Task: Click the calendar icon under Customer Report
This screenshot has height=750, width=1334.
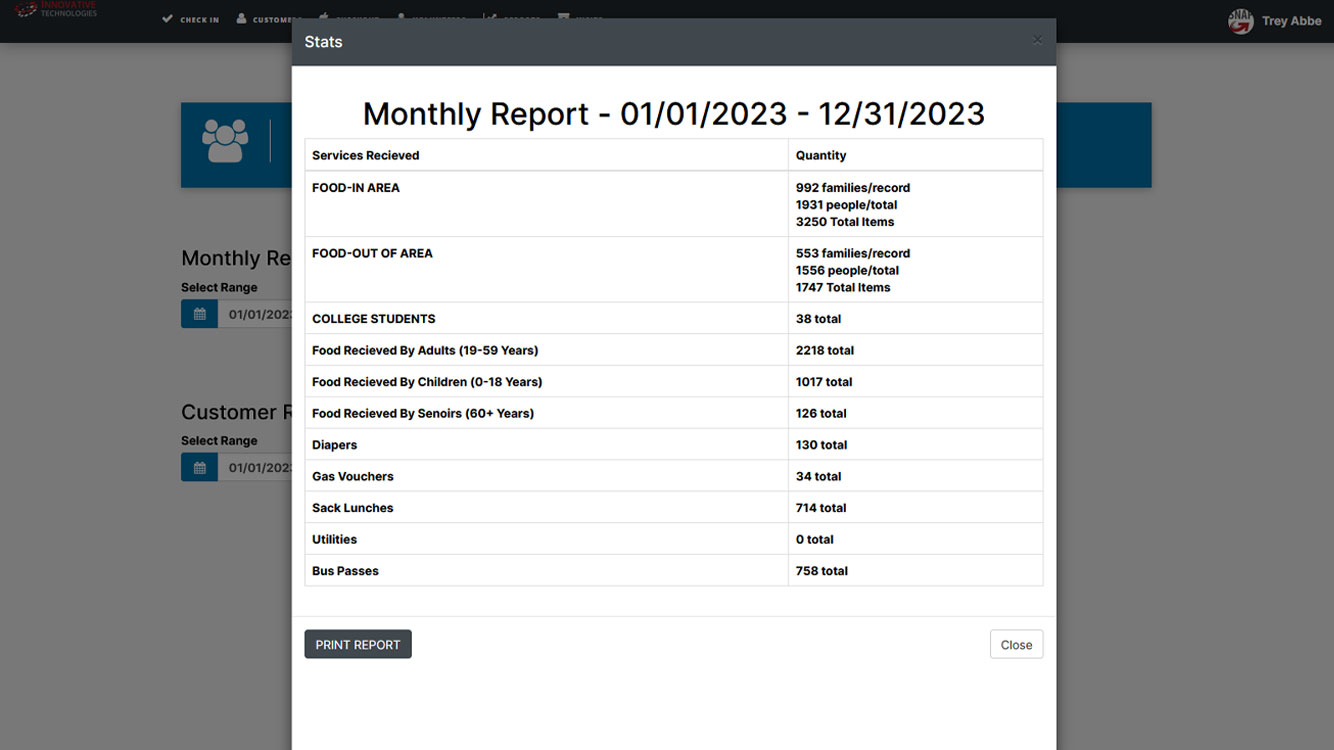Action: click(199, 467)
